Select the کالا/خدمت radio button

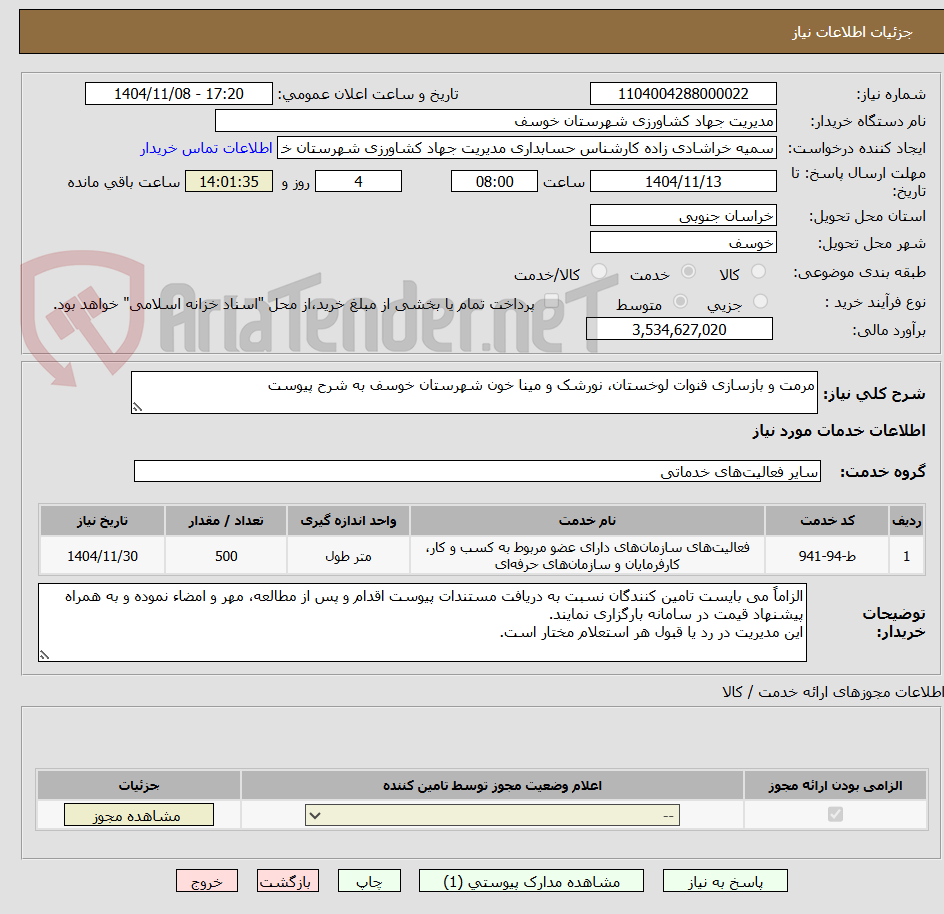[599, 272]
